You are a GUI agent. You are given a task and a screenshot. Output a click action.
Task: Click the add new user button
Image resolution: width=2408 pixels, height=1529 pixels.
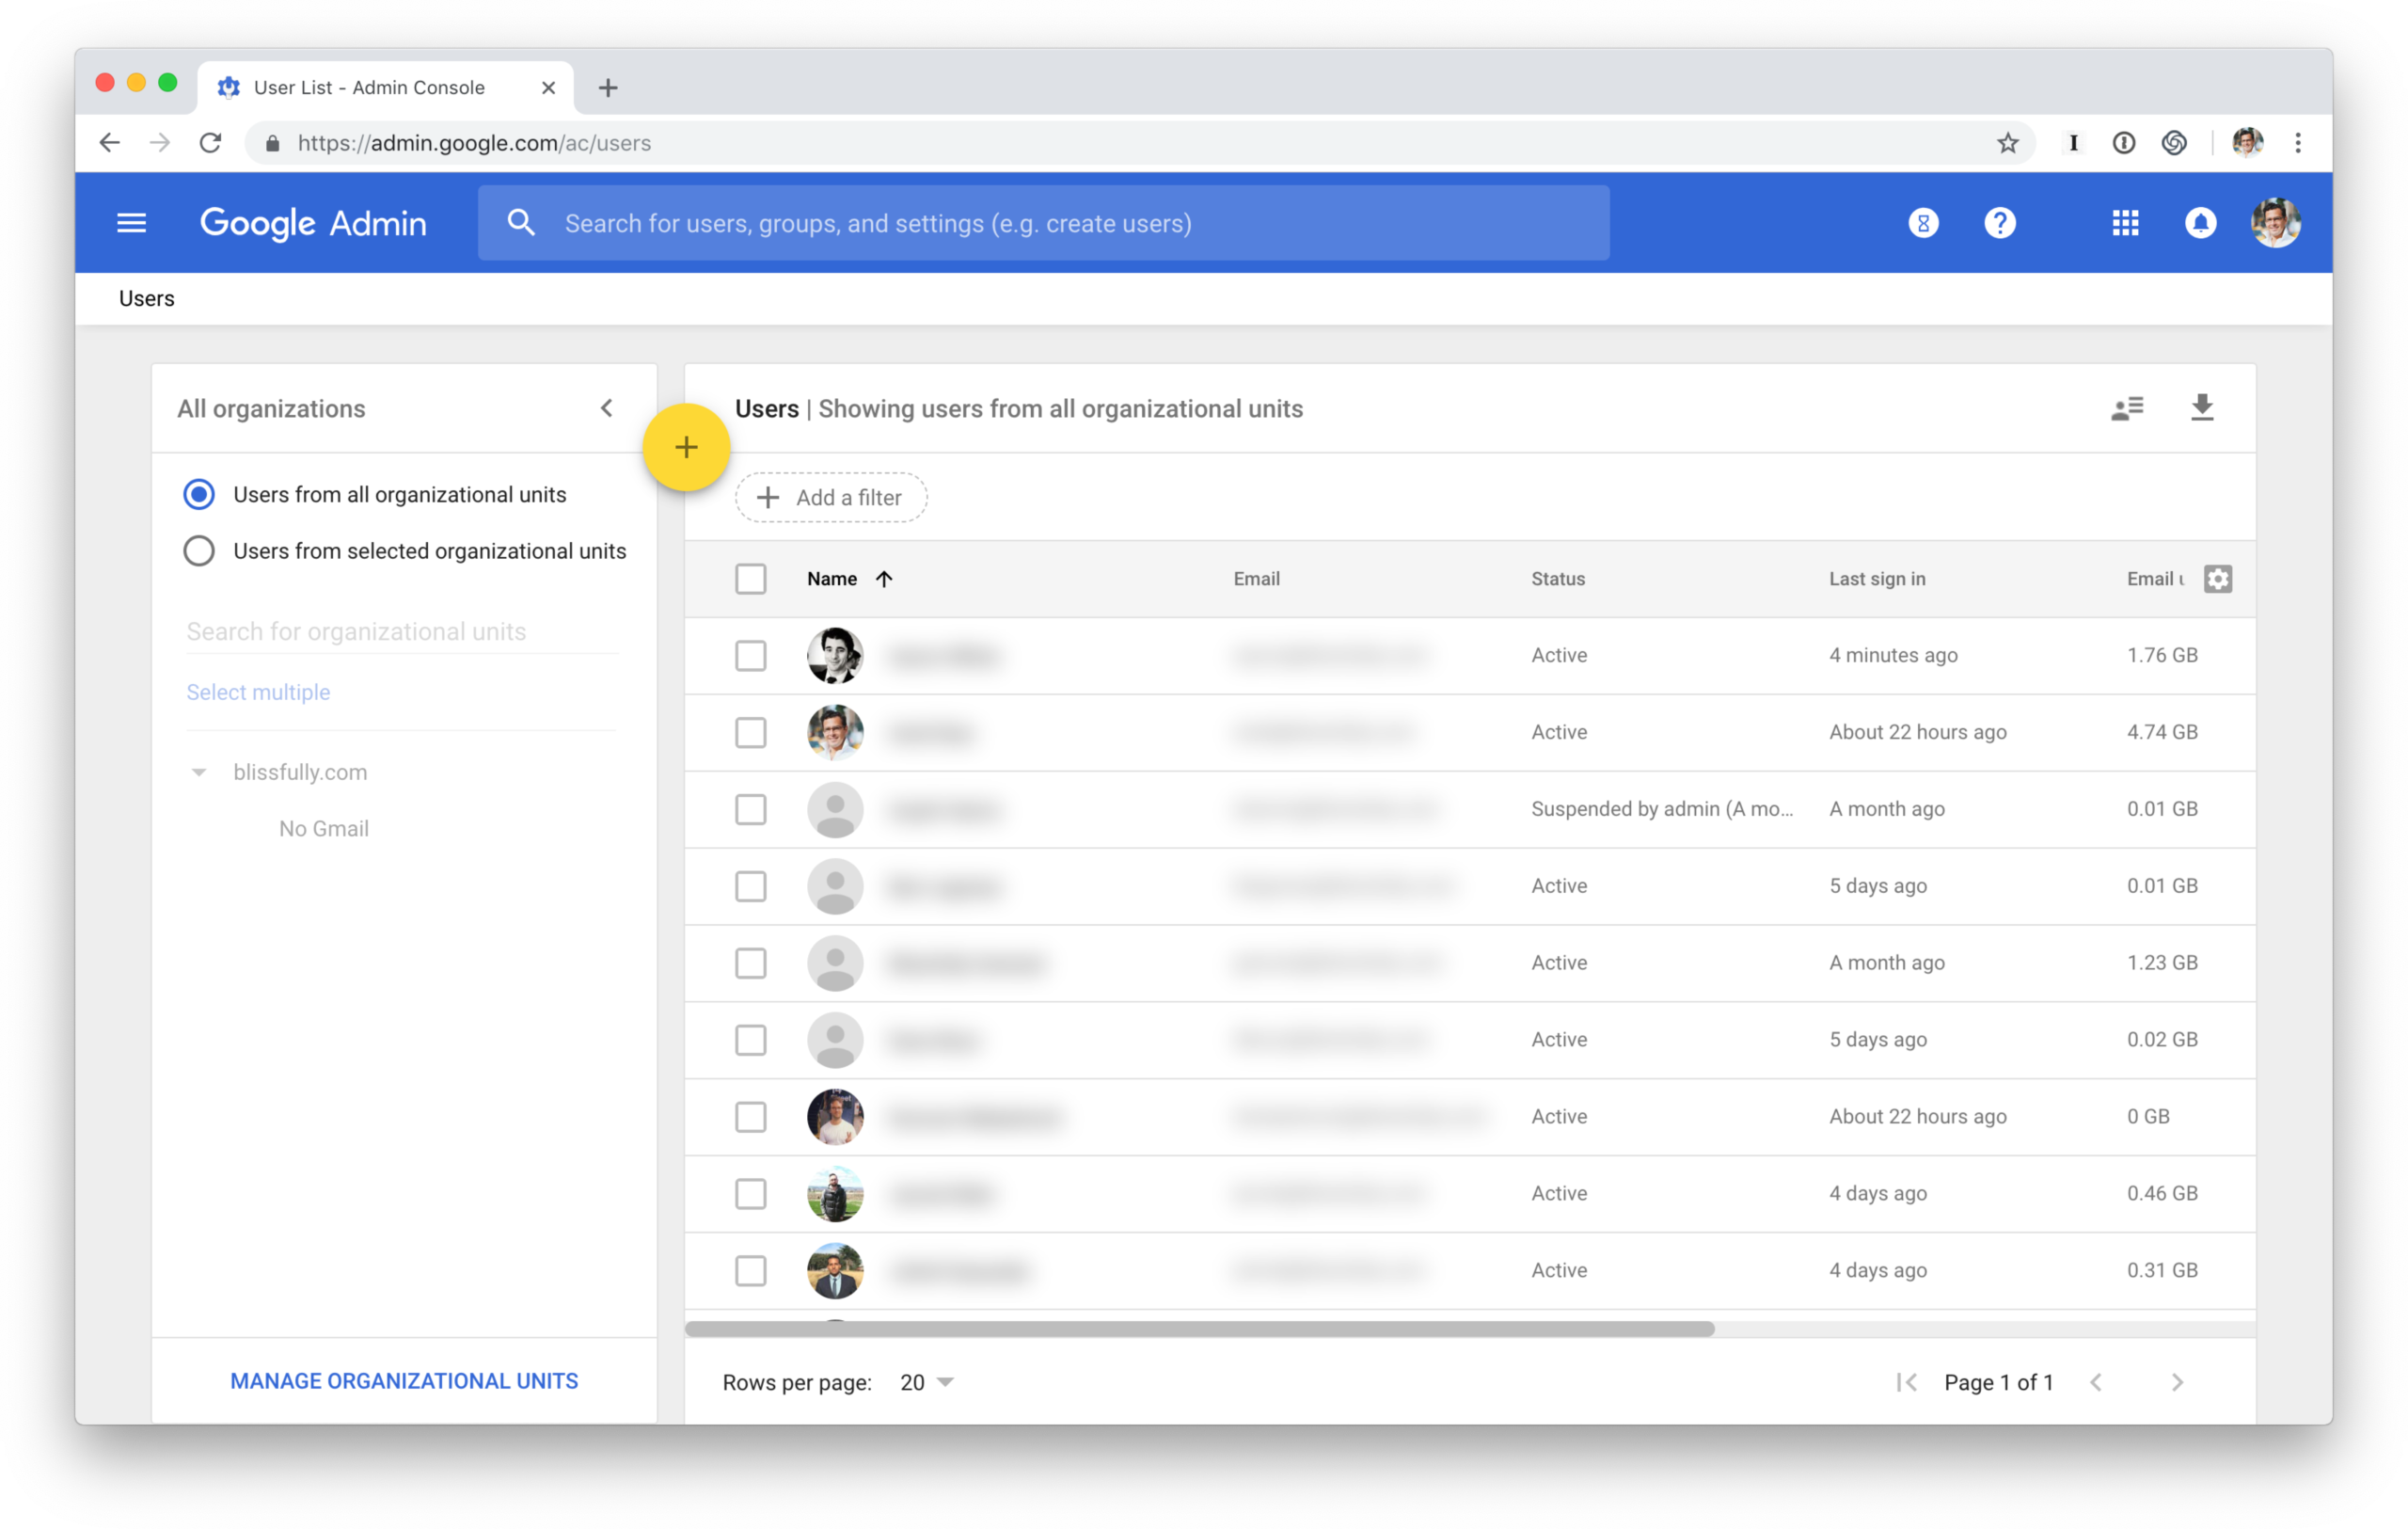pyautogui.click(x=687, y=450)
